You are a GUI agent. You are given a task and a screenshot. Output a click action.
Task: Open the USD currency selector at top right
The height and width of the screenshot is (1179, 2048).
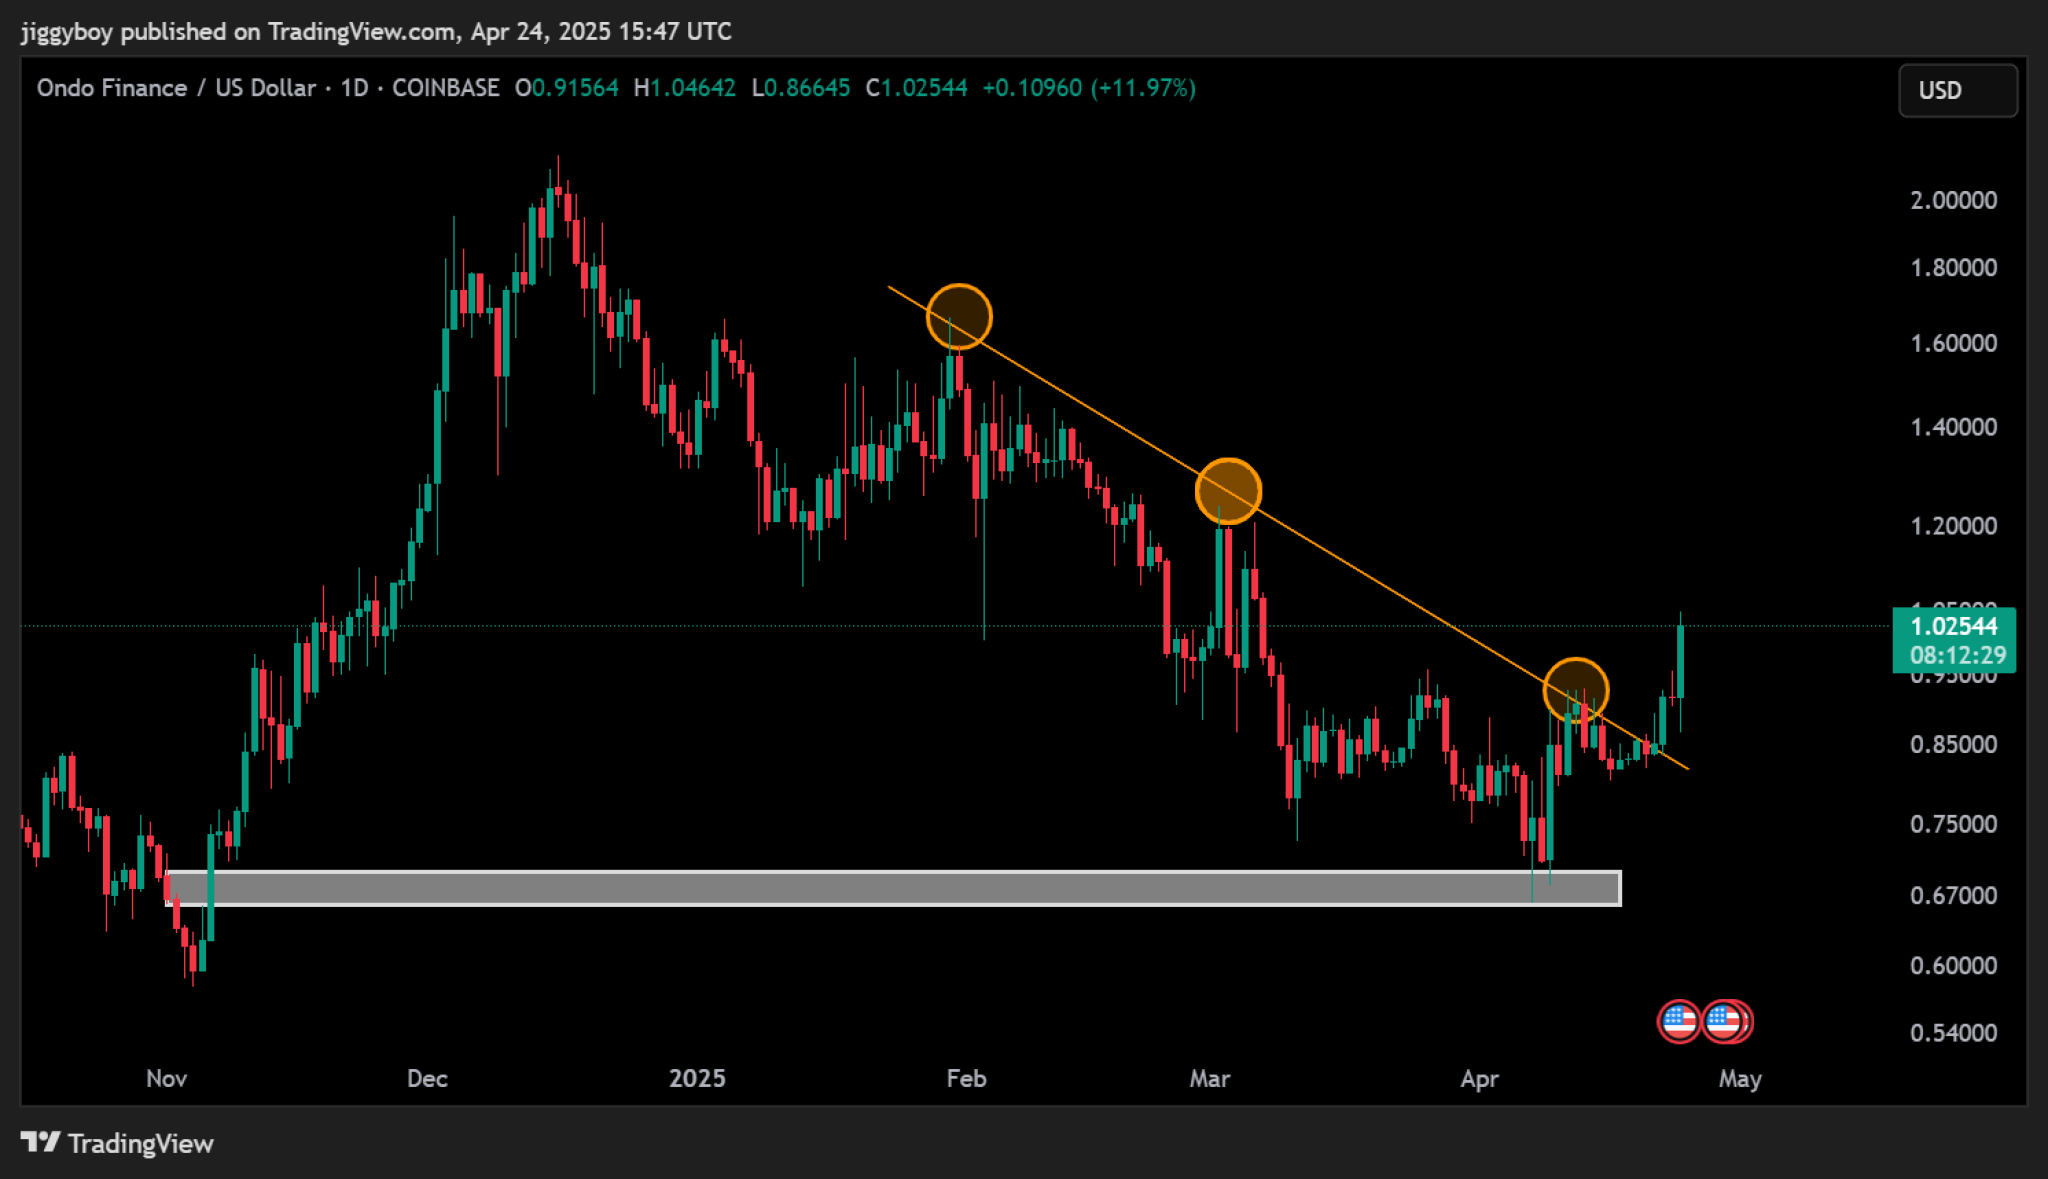click(1957, 90)
